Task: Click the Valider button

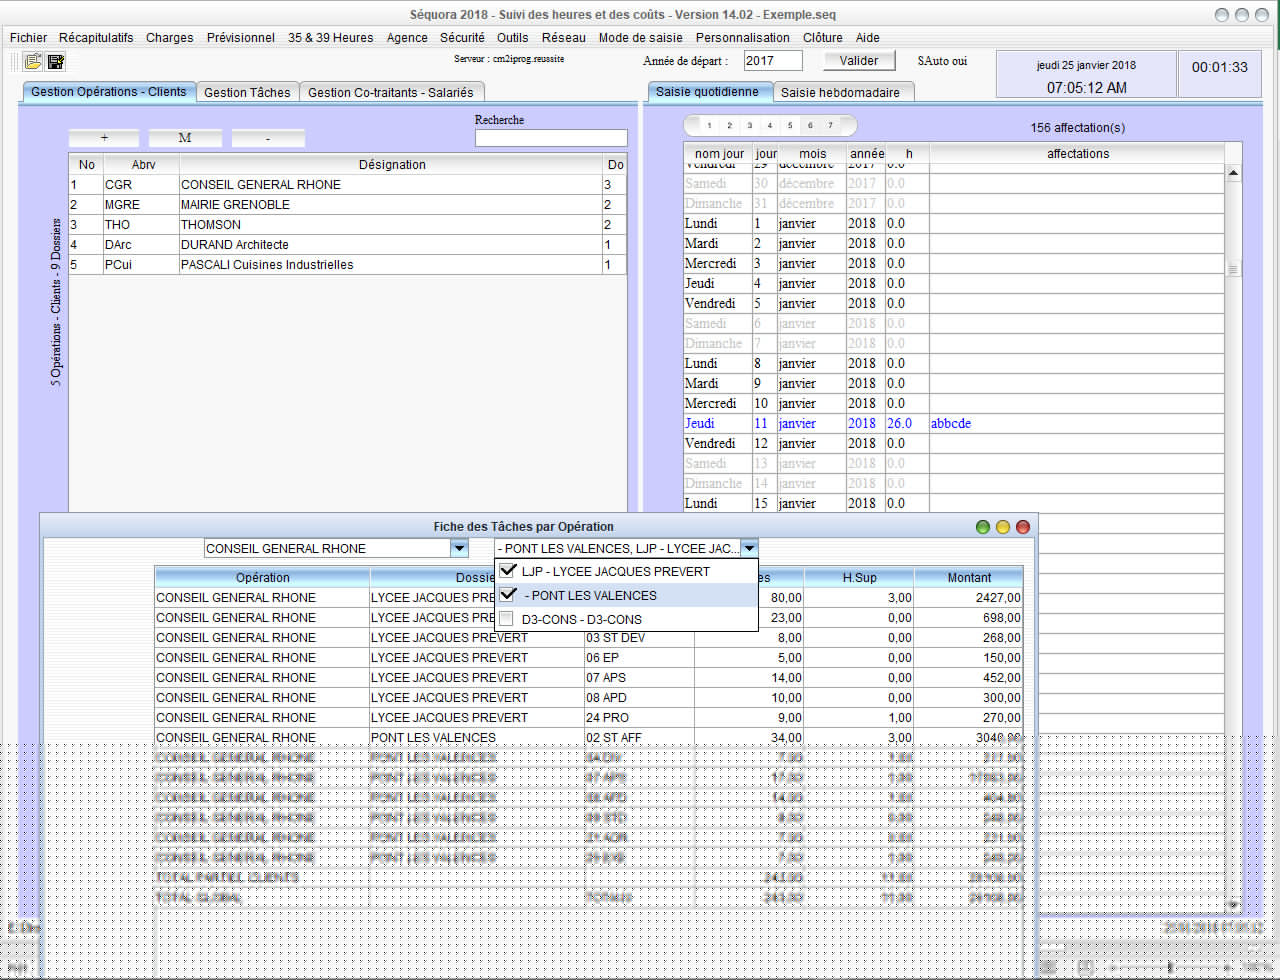Action: click(x=859, y=61)
